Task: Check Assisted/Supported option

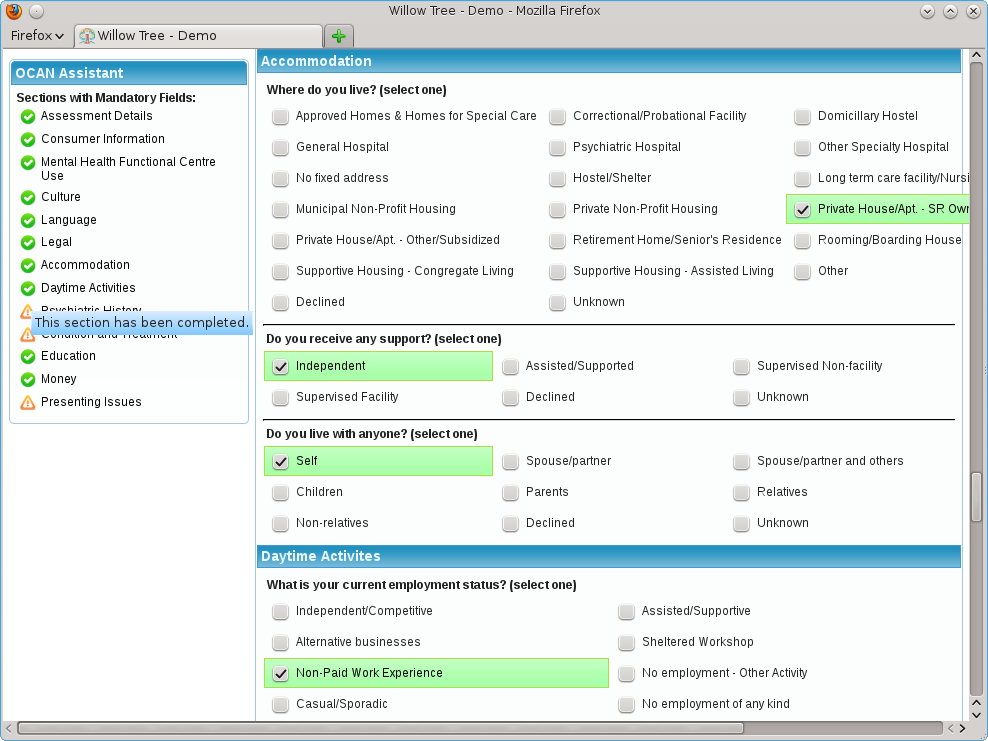Action: 510,366
